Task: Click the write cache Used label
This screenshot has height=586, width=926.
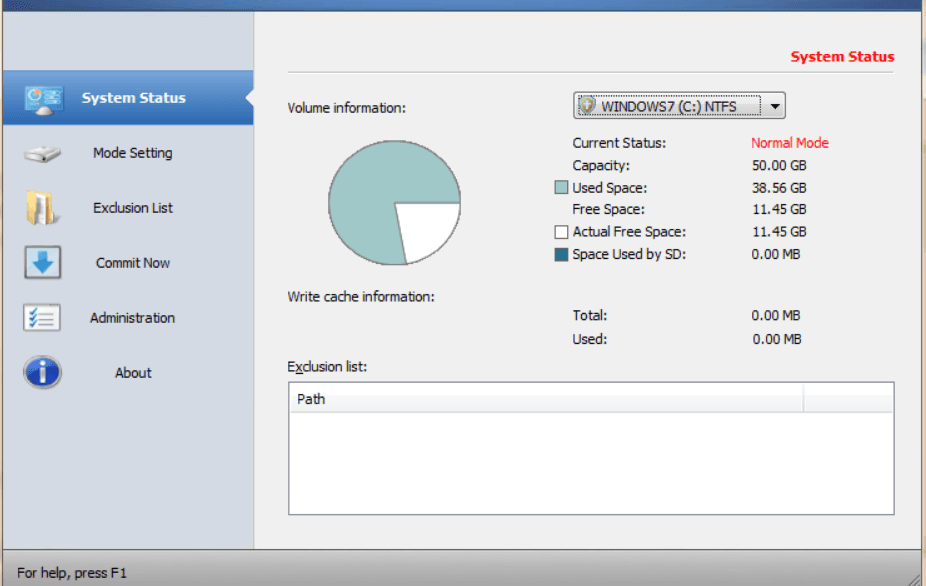Action: (589, 339)
